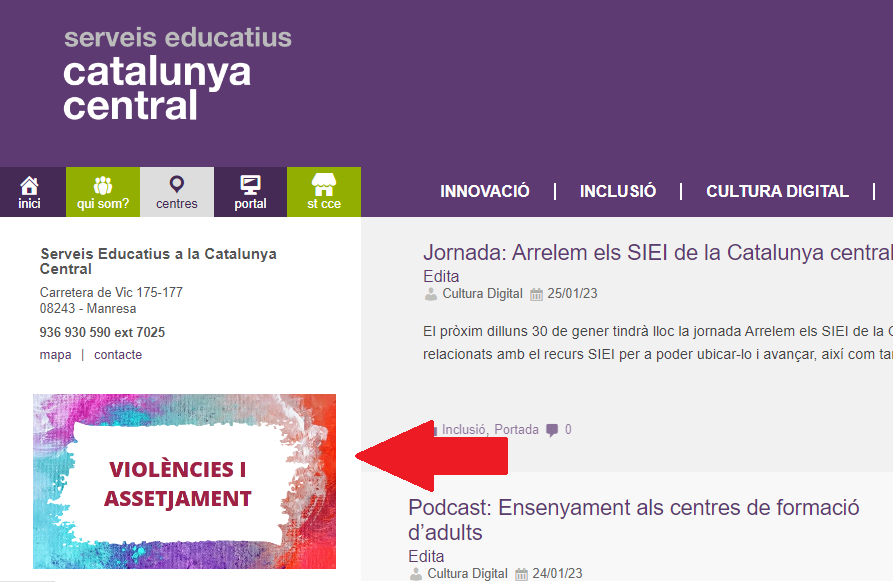The width and height of the screenshot is (893, 582).
Task: Click the serveis educatius catalunya central logo
Action: click(x=177, y=74)
